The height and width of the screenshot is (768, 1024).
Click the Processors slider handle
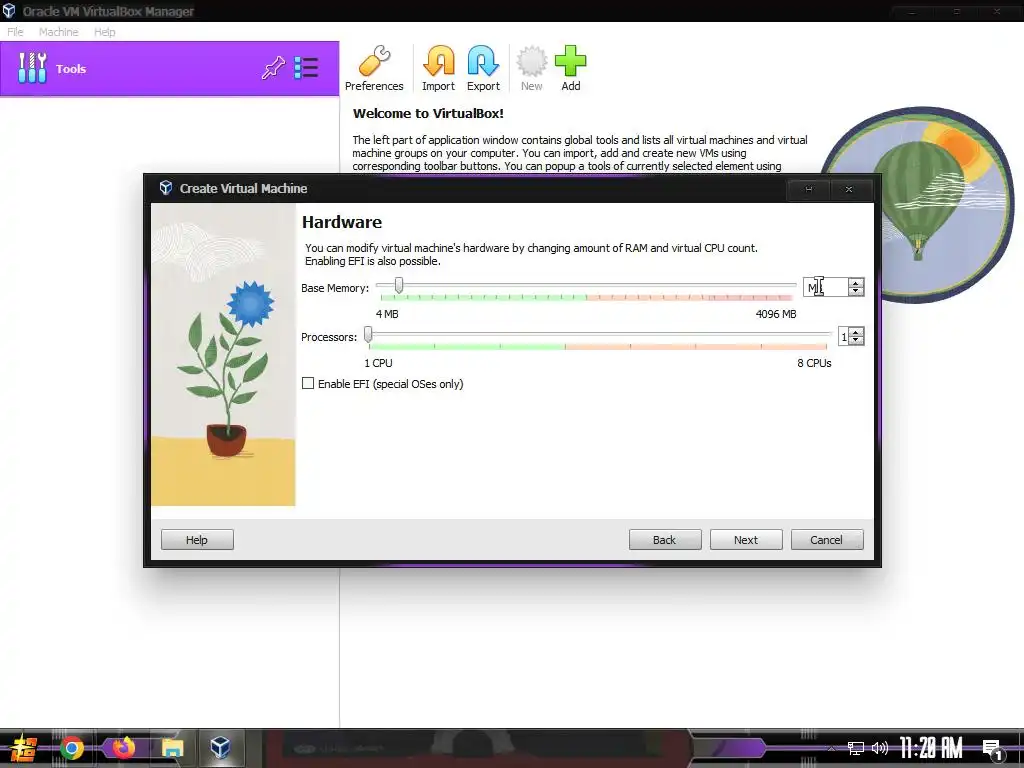point(368,334)
